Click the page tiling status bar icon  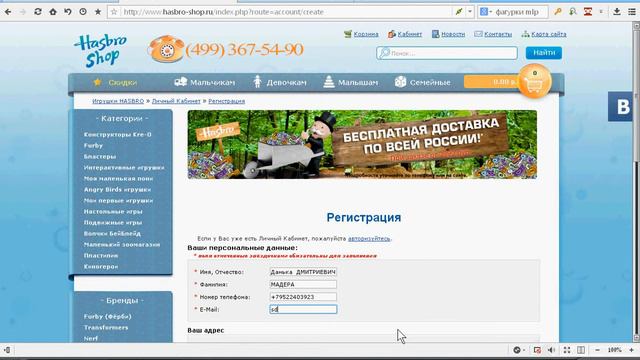(x=581, y=350)
